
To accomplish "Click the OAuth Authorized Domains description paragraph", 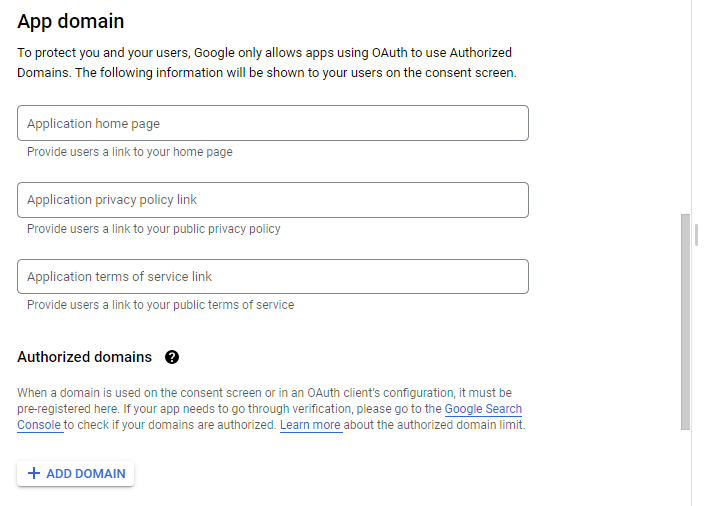I will click(267, 62).
